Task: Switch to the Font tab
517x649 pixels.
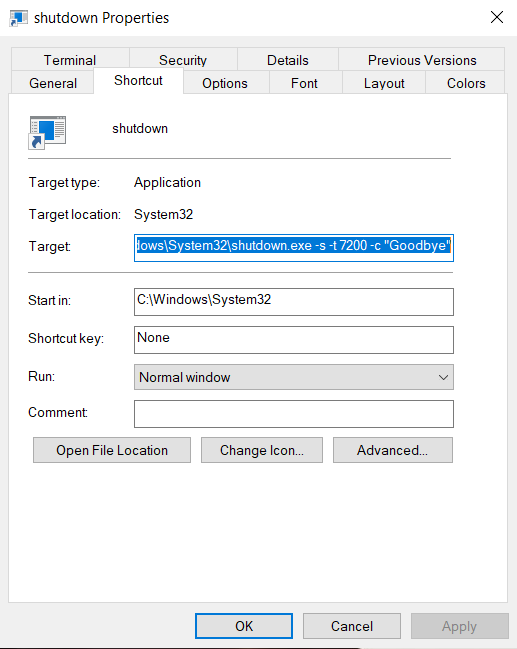Action: pyautogui.click(x=304, y=83)
